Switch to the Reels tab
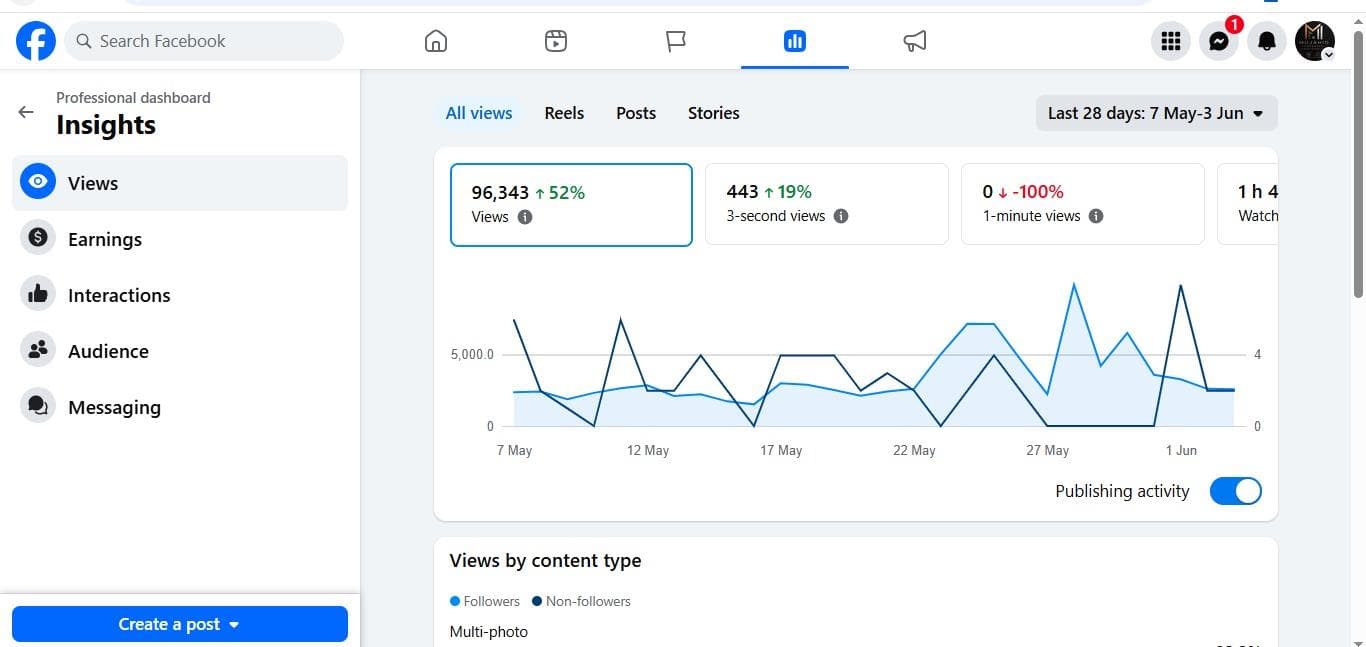 tap(564, 113)
